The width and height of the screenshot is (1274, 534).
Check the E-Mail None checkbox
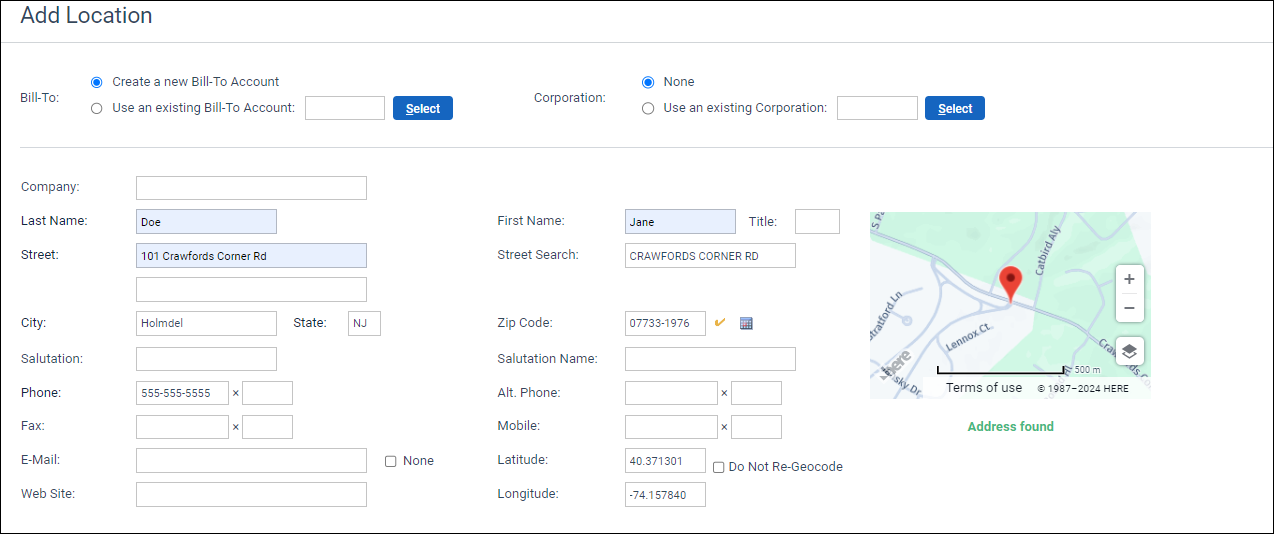pyautogui.click(x=391, y=461)
